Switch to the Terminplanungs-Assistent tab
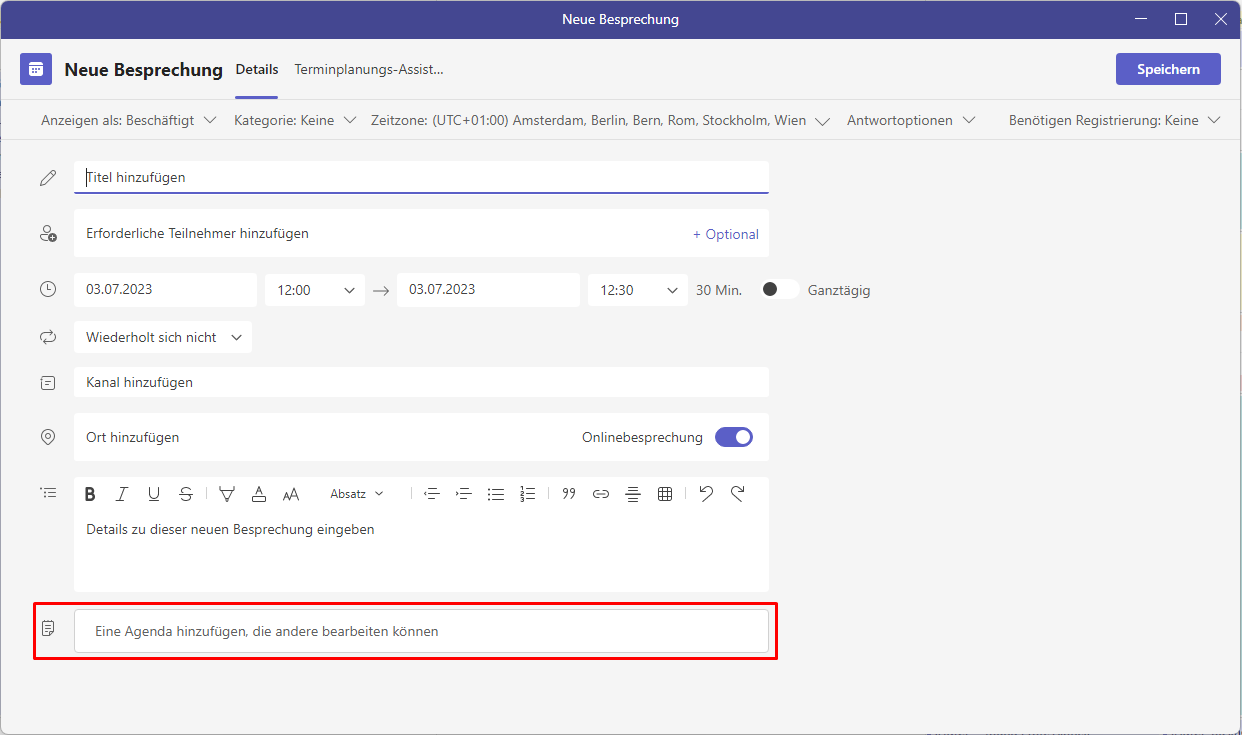 tap(368, 69)
